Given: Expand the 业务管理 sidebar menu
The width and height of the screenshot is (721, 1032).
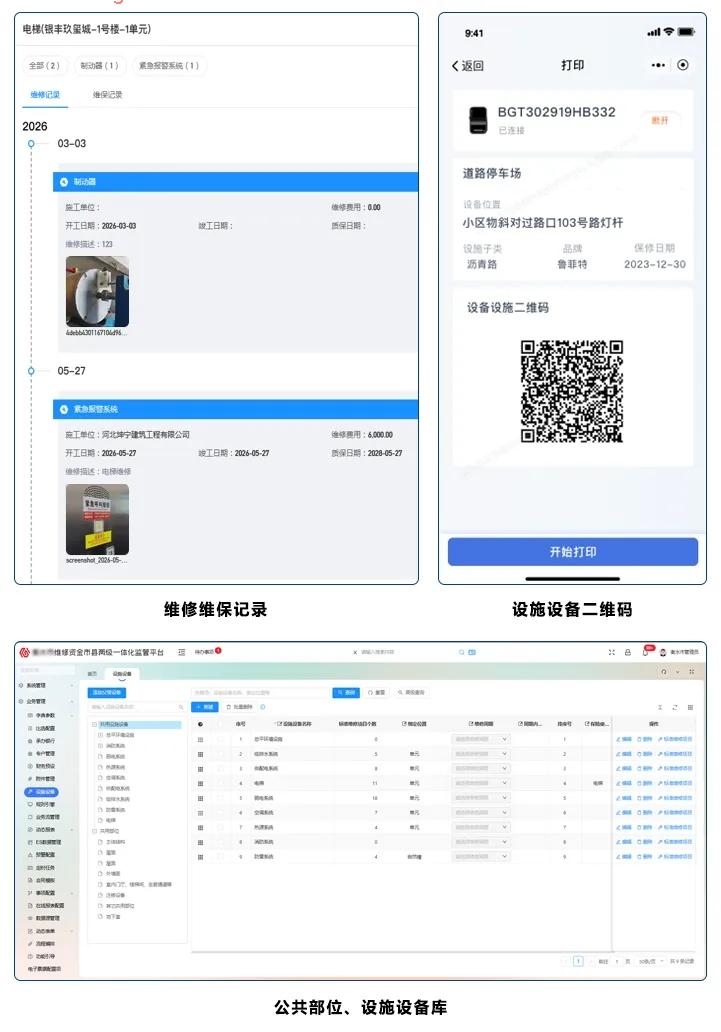Looking at the screenshot, I should click(x=46, y=702).
